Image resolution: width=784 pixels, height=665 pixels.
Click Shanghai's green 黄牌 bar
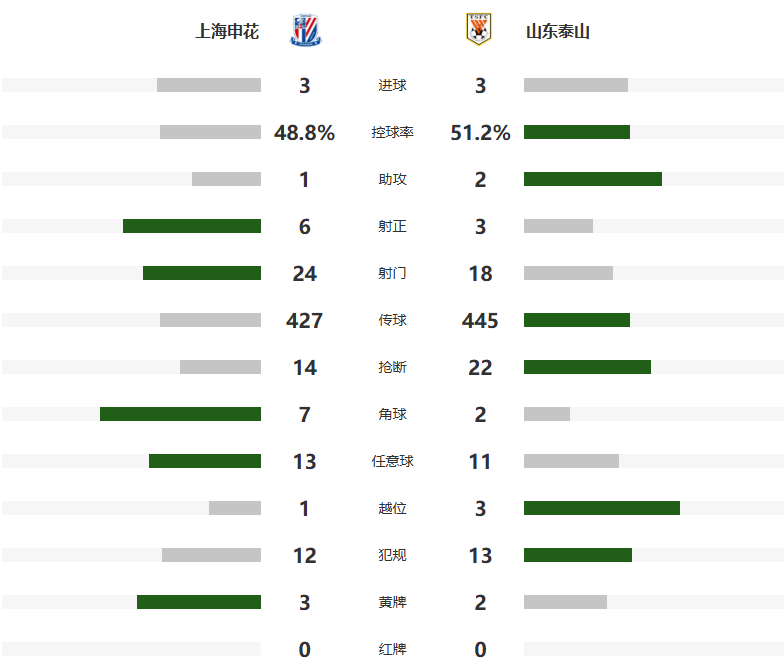pyautogui.click(x=199, y=602)
